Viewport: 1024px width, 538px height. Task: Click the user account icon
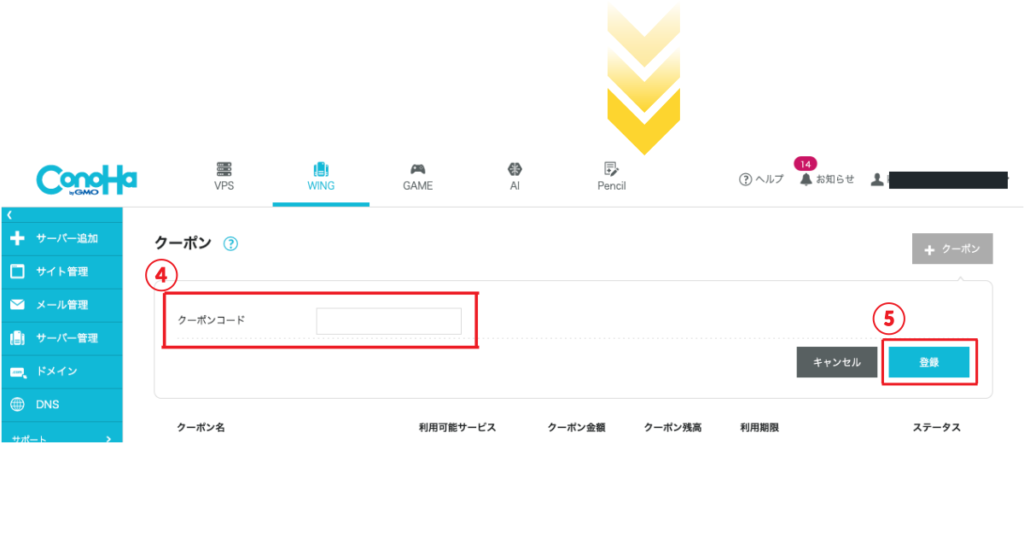[x=877, y=180]
